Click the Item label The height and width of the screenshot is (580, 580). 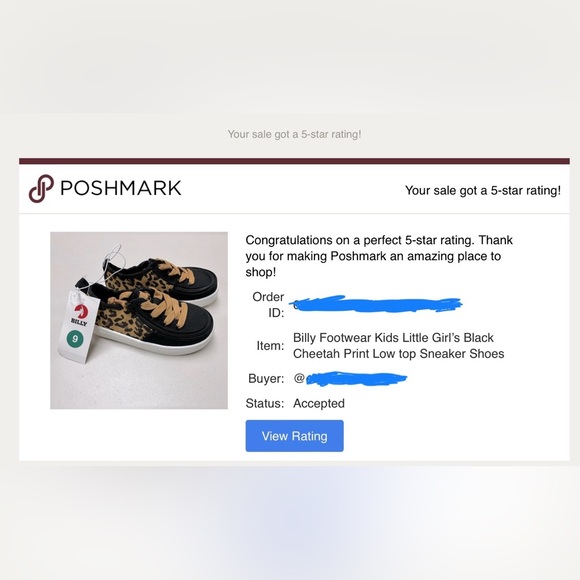(270, 346)
